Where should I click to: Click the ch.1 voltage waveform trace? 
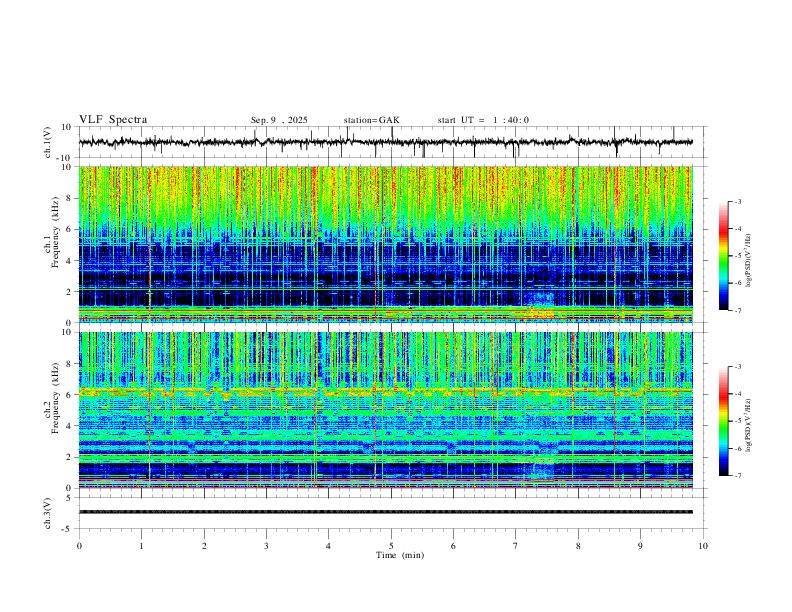click(x=386, y=142)
